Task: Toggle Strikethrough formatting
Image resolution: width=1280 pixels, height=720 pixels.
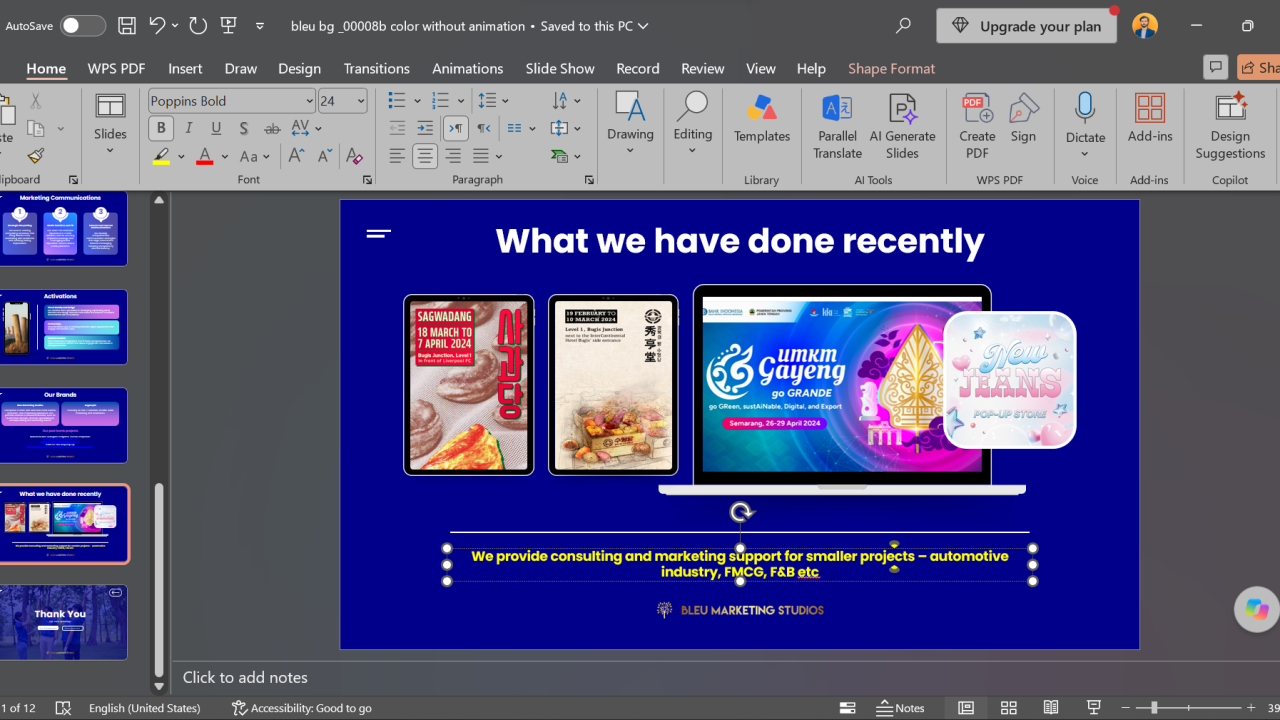Action: (272, 128)
